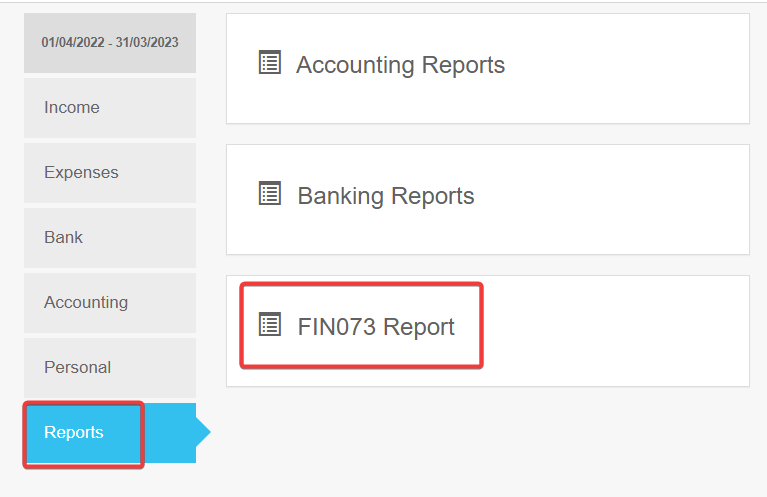Viewport: 767px width, 497px height.
Task: Click empty space right of FIN073 Report
Action: [620, 330]
